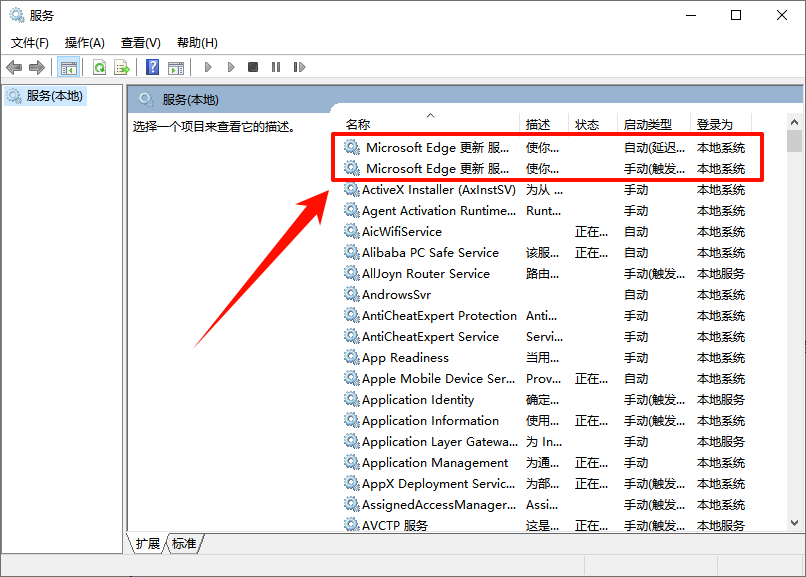Select Microsoft Edge update service with 自动(延迟 startup

click(547, 148)
